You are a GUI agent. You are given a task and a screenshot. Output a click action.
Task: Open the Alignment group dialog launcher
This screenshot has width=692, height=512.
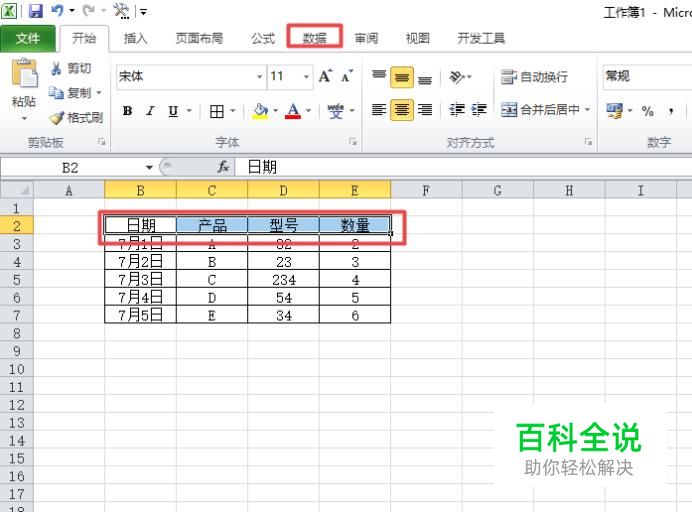click(588, 142)
